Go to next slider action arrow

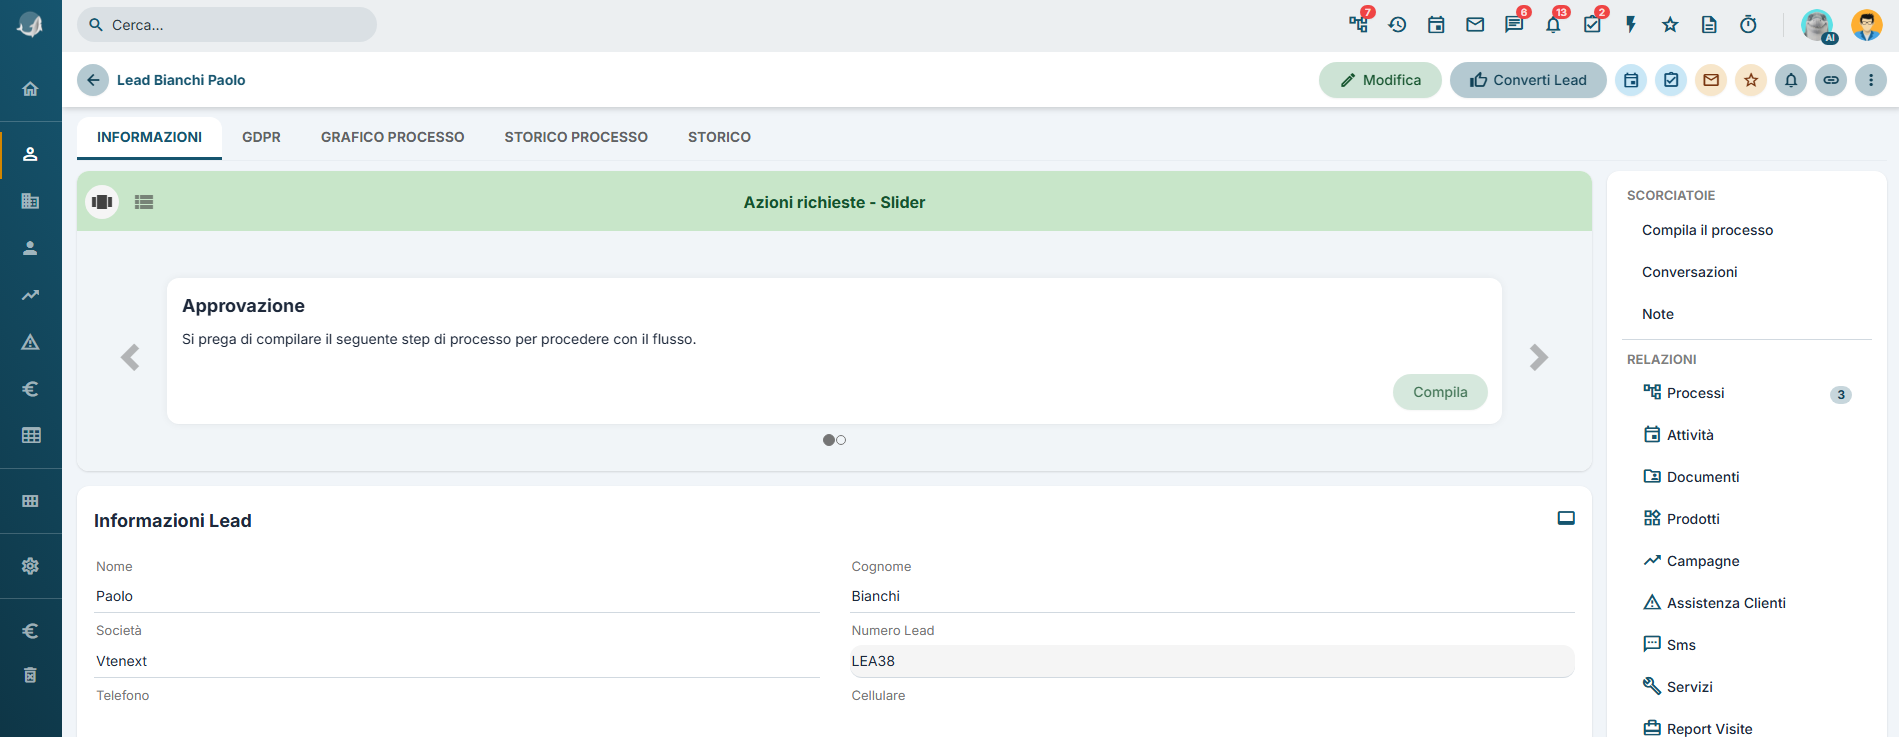(x=1539, y=357)
